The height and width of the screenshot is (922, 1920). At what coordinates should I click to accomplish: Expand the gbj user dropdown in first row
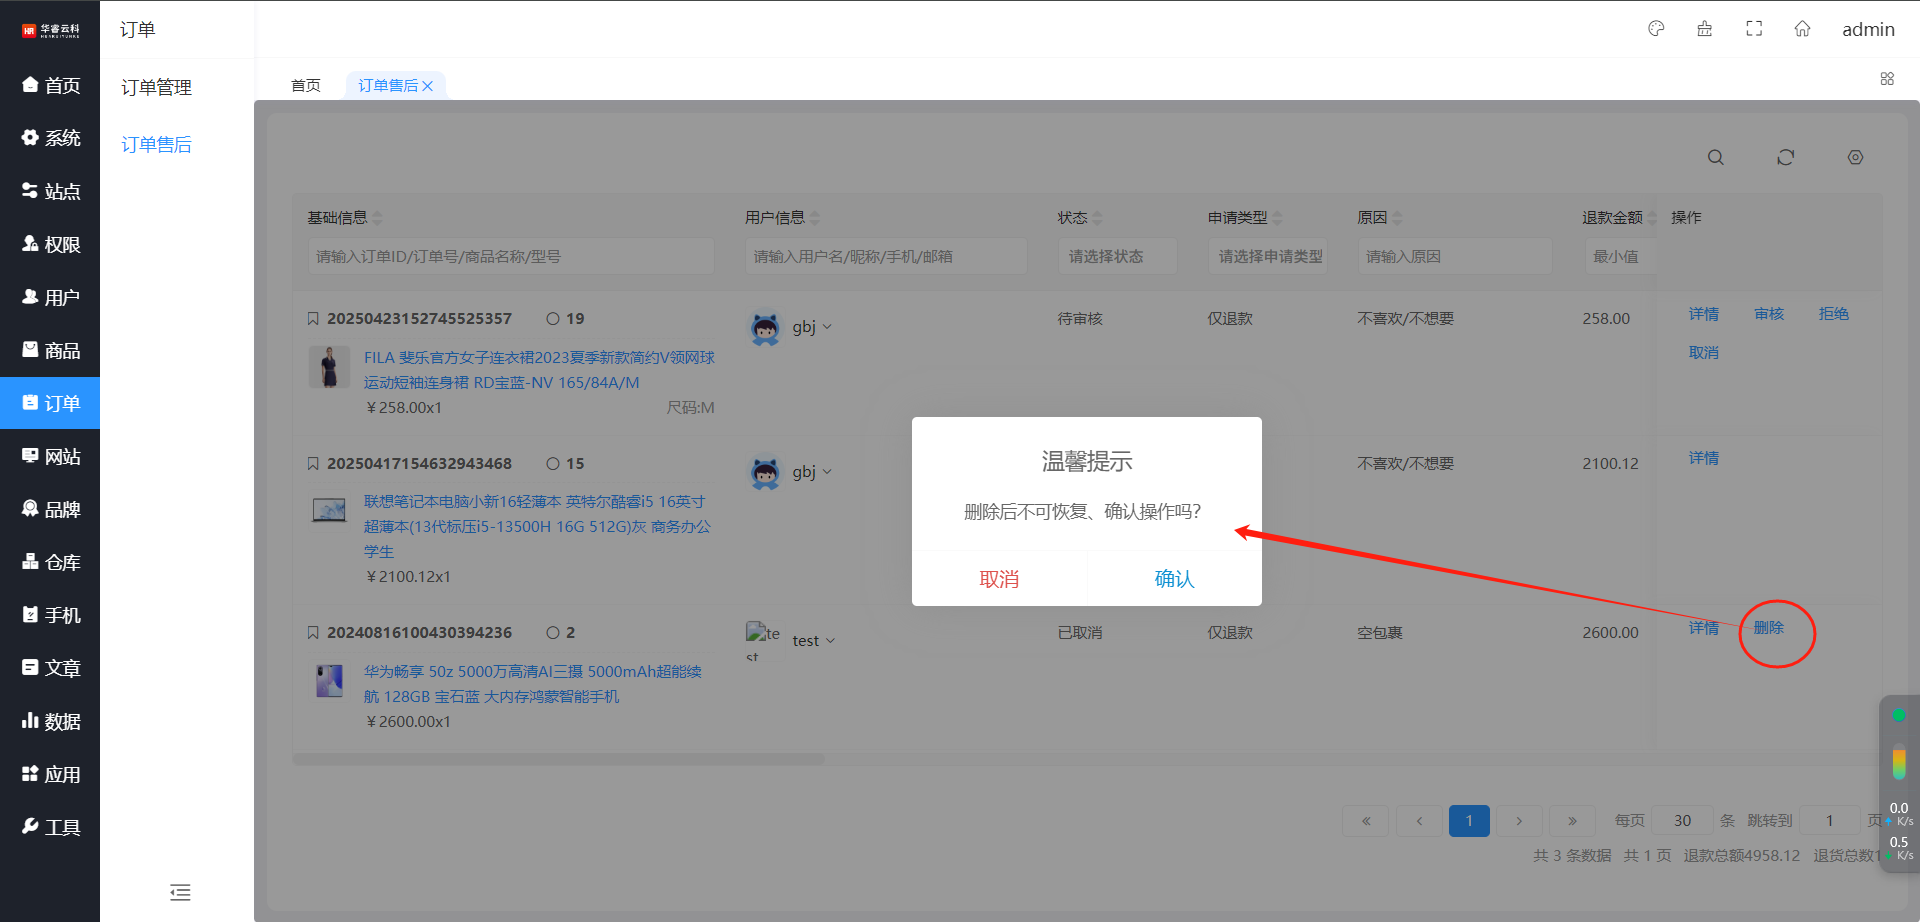[x=827, y=327]
